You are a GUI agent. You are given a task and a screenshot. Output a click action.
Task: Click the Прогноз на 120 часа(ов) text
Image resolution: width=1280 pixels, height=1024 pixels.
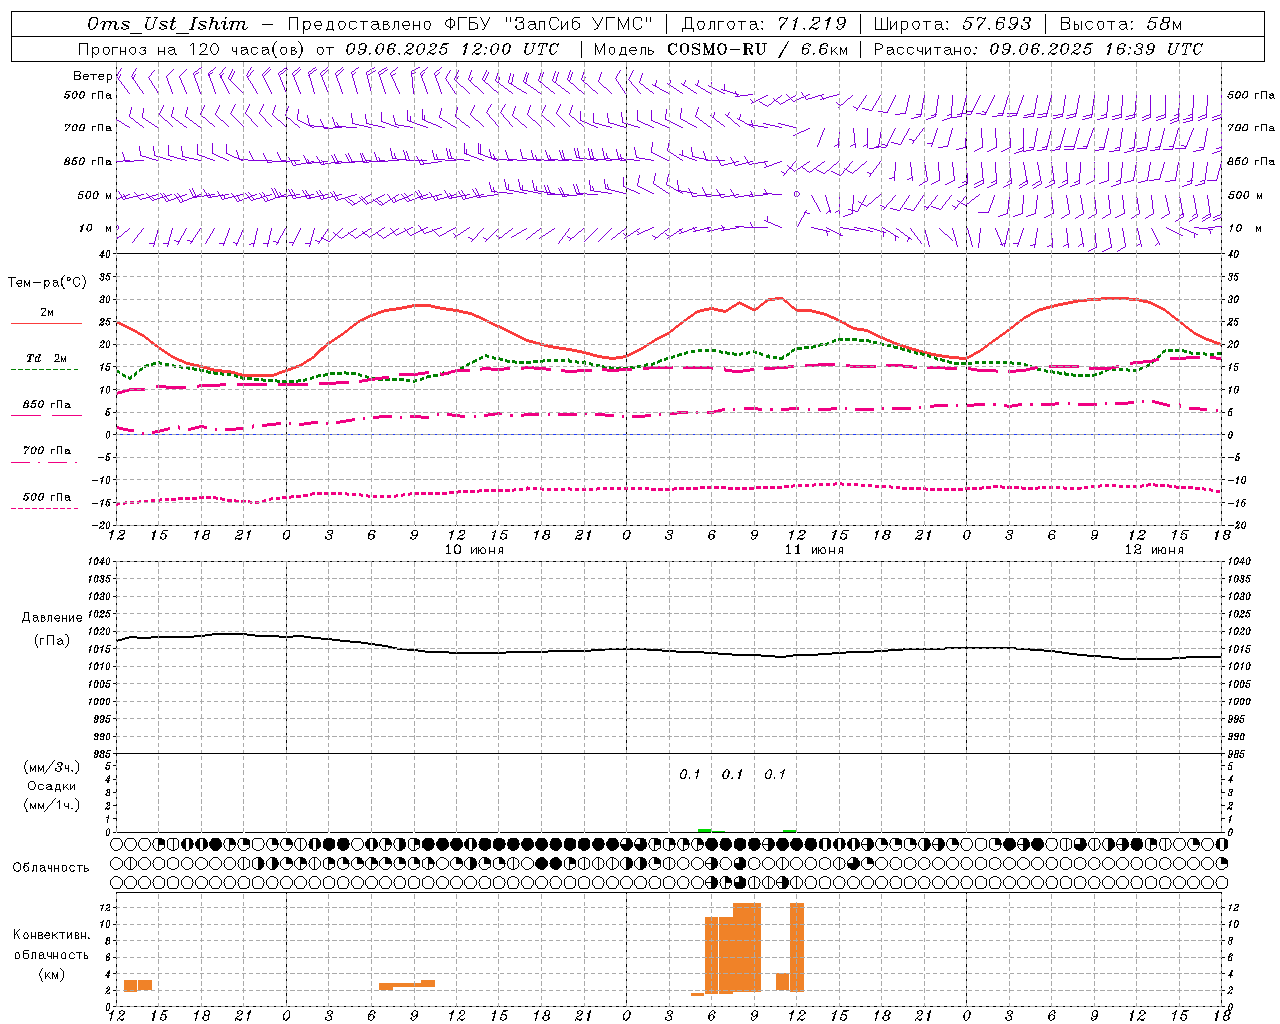click(192, 49)
